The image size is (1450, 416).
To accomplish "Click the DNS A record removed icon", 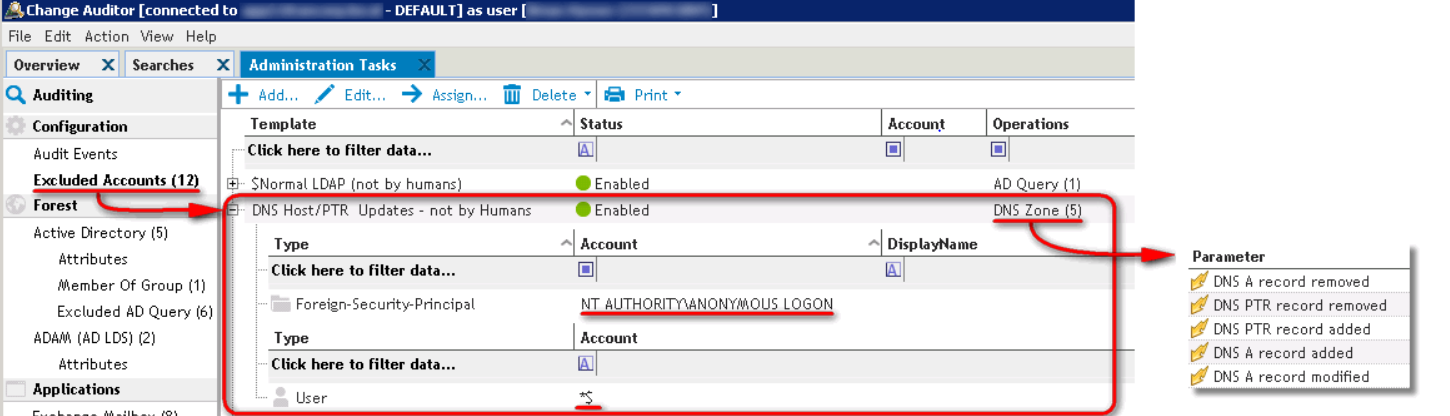I will click(1200, 282).
